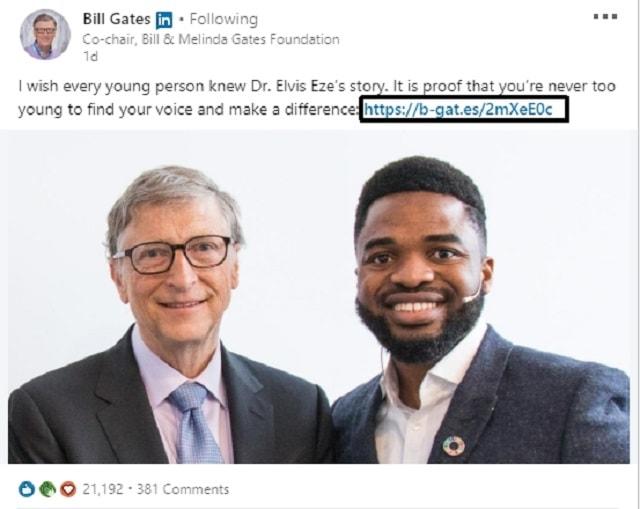Click the headset microphone on the right man

pos(471,295)
